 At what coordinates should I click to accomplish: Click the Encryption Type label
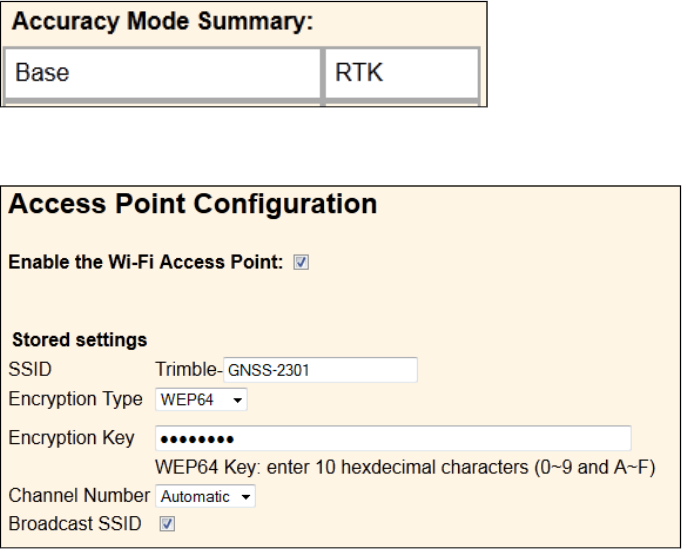75,400
